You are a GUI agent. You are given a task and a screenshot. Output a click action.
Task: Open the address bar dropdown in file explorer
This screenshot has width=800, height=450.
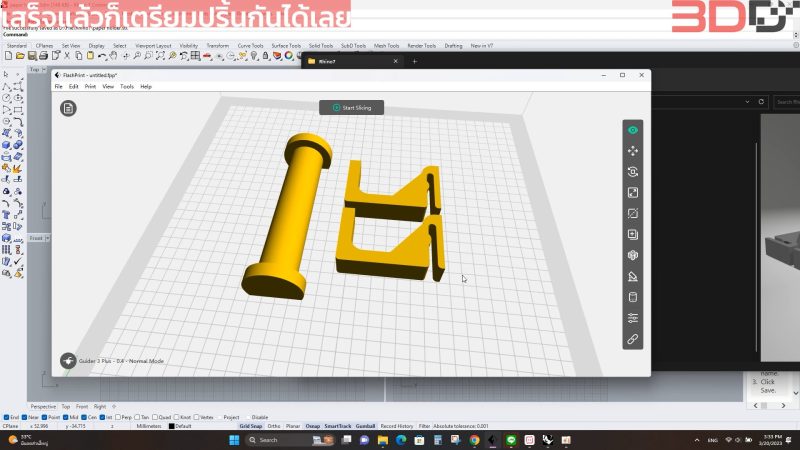pyautogui.click(x=747, y=102)
